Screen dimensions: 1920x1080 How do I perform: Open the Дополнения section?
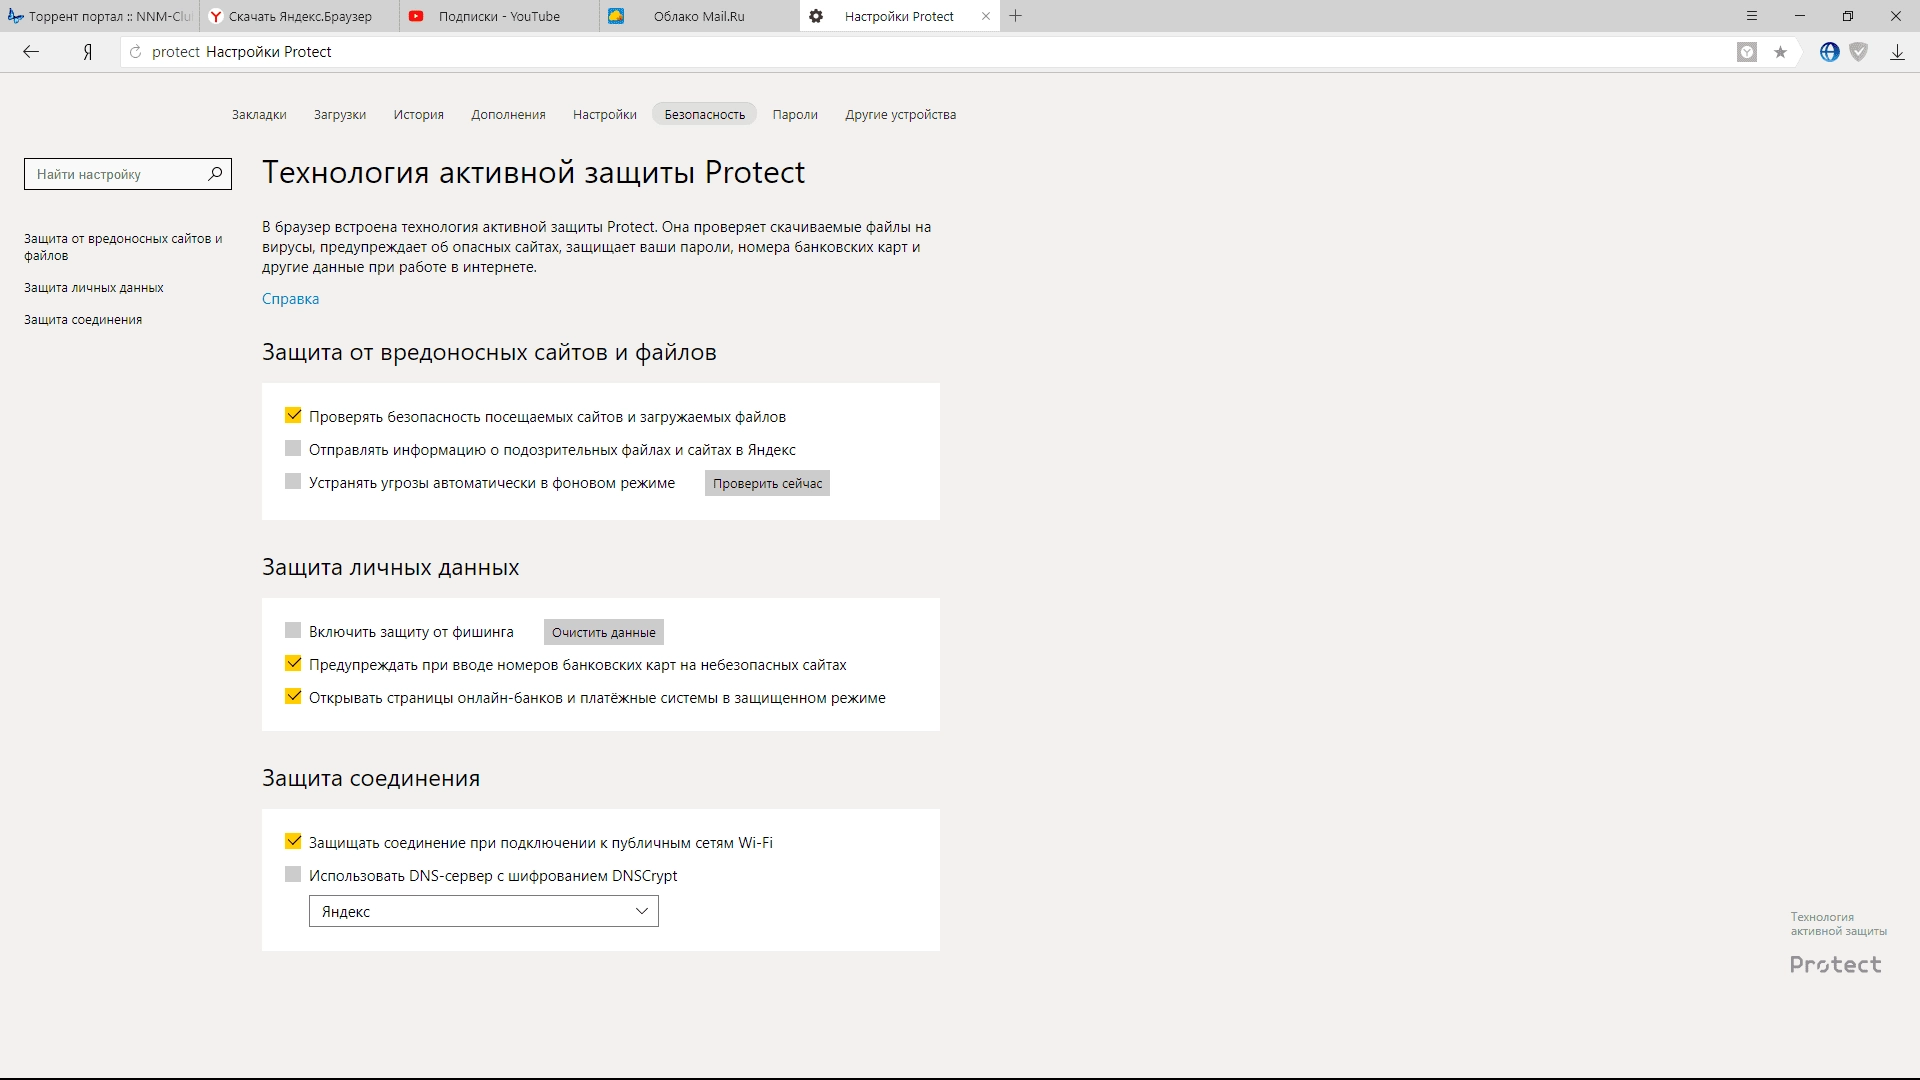(508, 115)
